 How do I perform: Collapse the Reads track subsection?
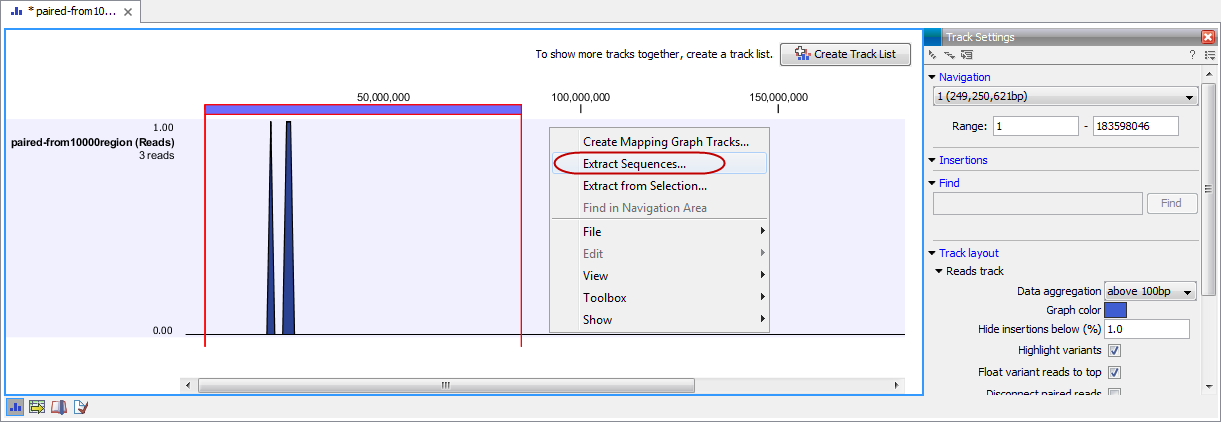[940, 271]
